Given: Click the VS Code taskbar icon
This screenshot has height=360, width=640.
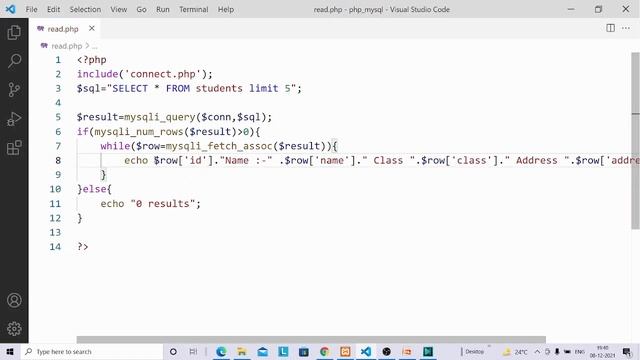Looking at the screenshot, I should [366, 351].
